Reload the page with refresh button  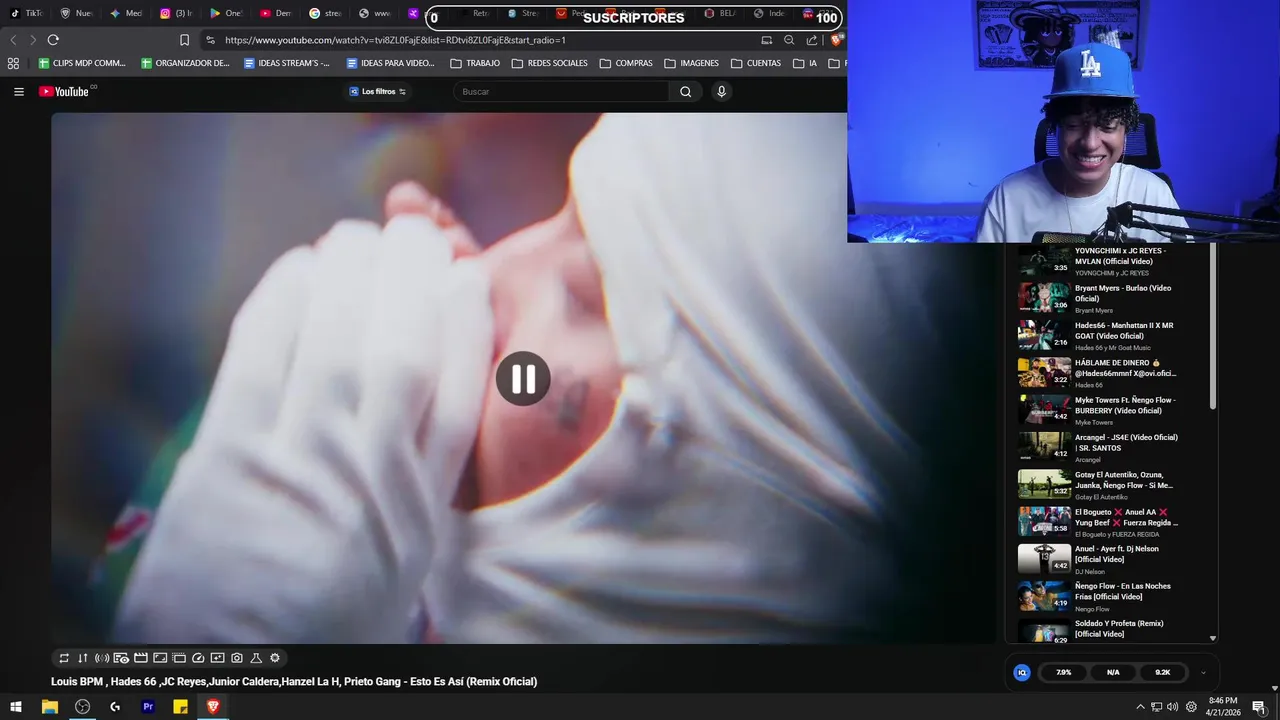53,40
